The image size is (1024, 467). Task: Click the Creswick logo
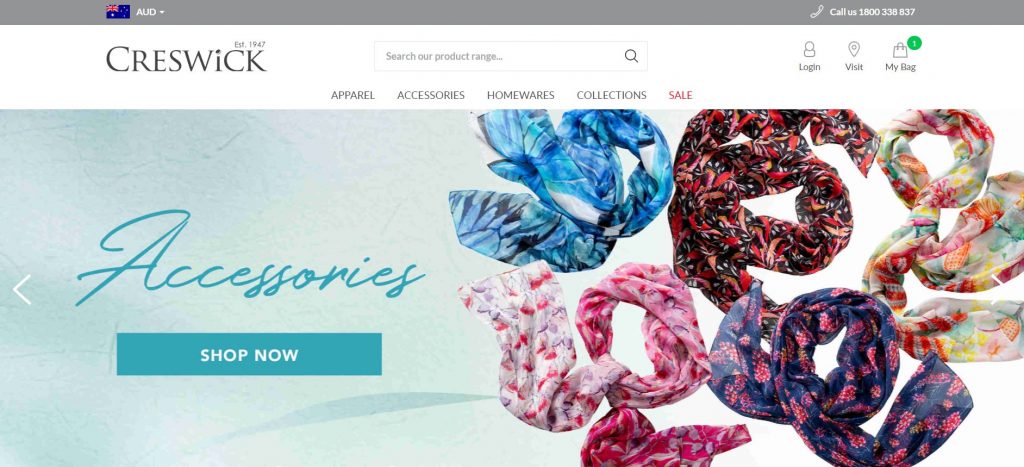186,57
